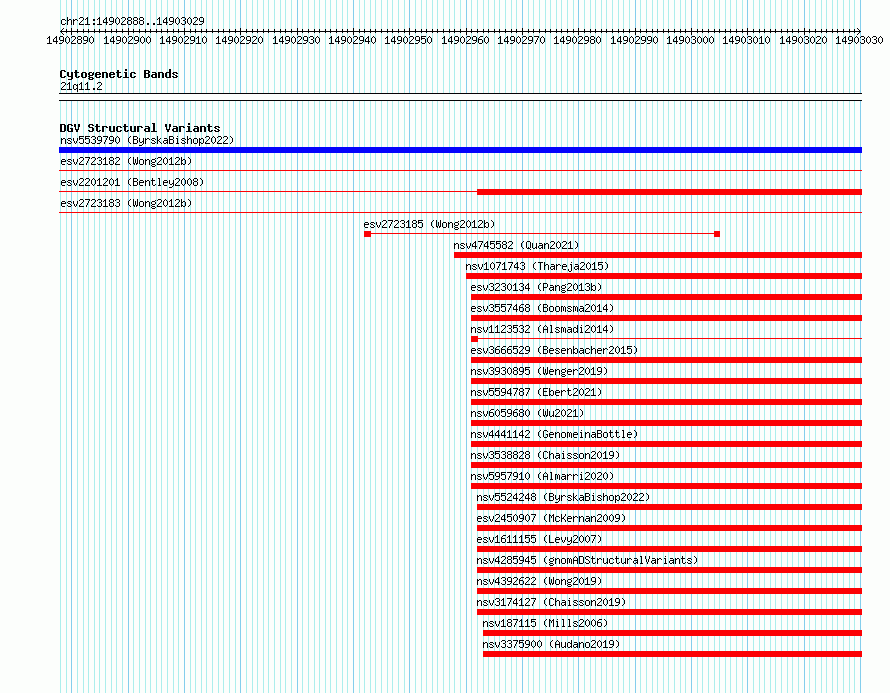Click the nsv4745582 red variant bar
The width and height of the screenshot is (890, 693).
tap(658, 255)
